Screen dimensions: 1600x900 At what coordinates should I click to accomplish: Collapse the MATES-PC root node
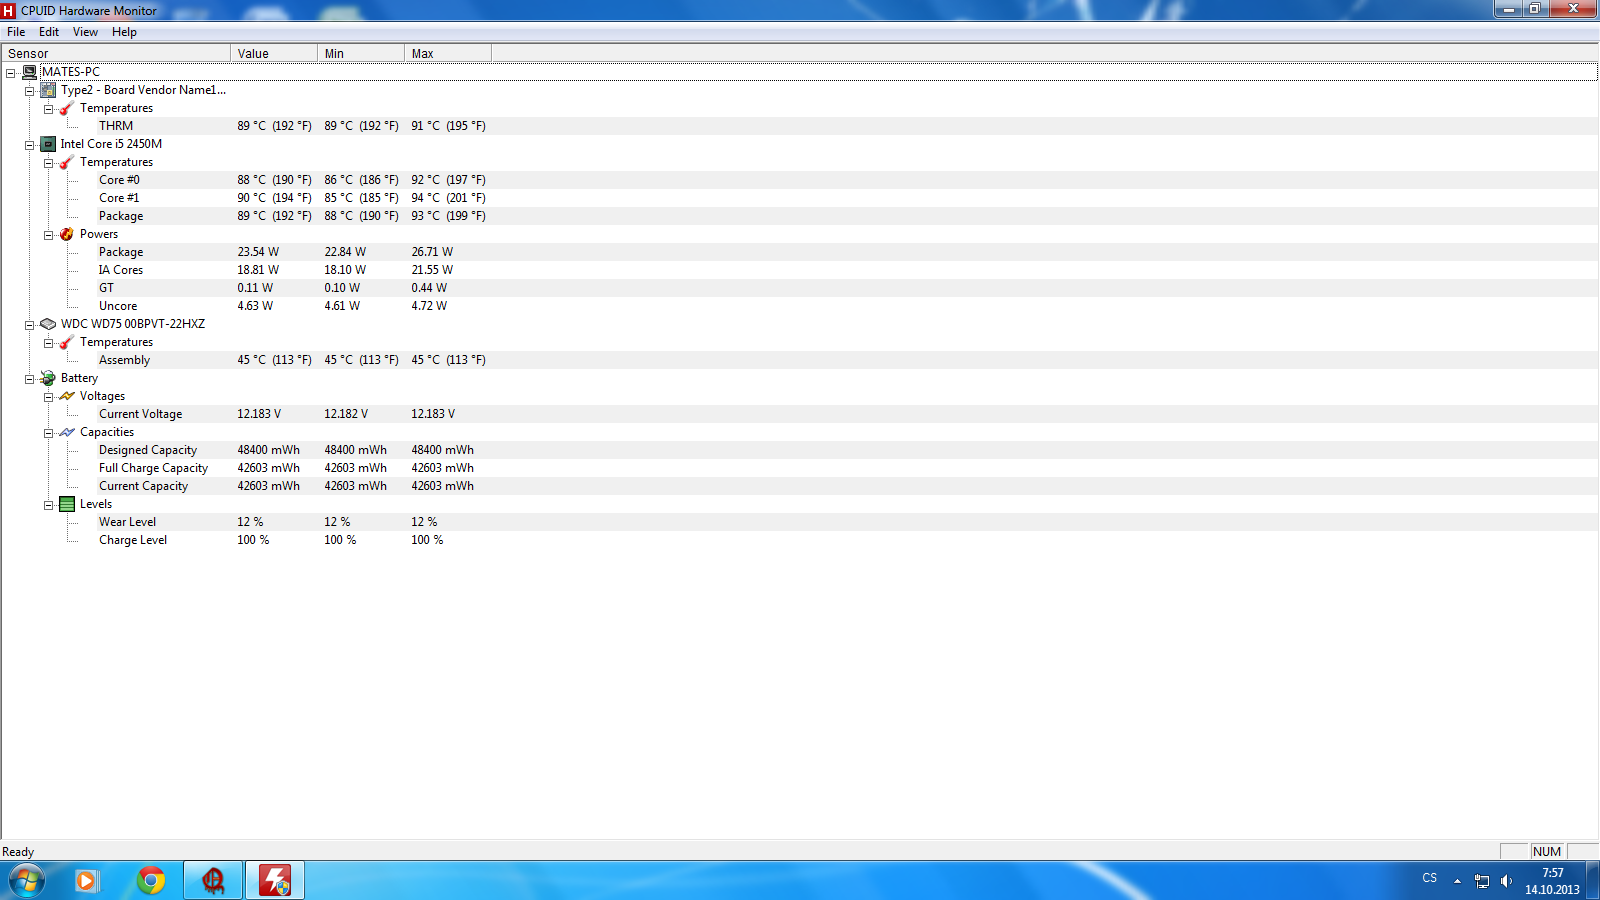click(10, 73)
